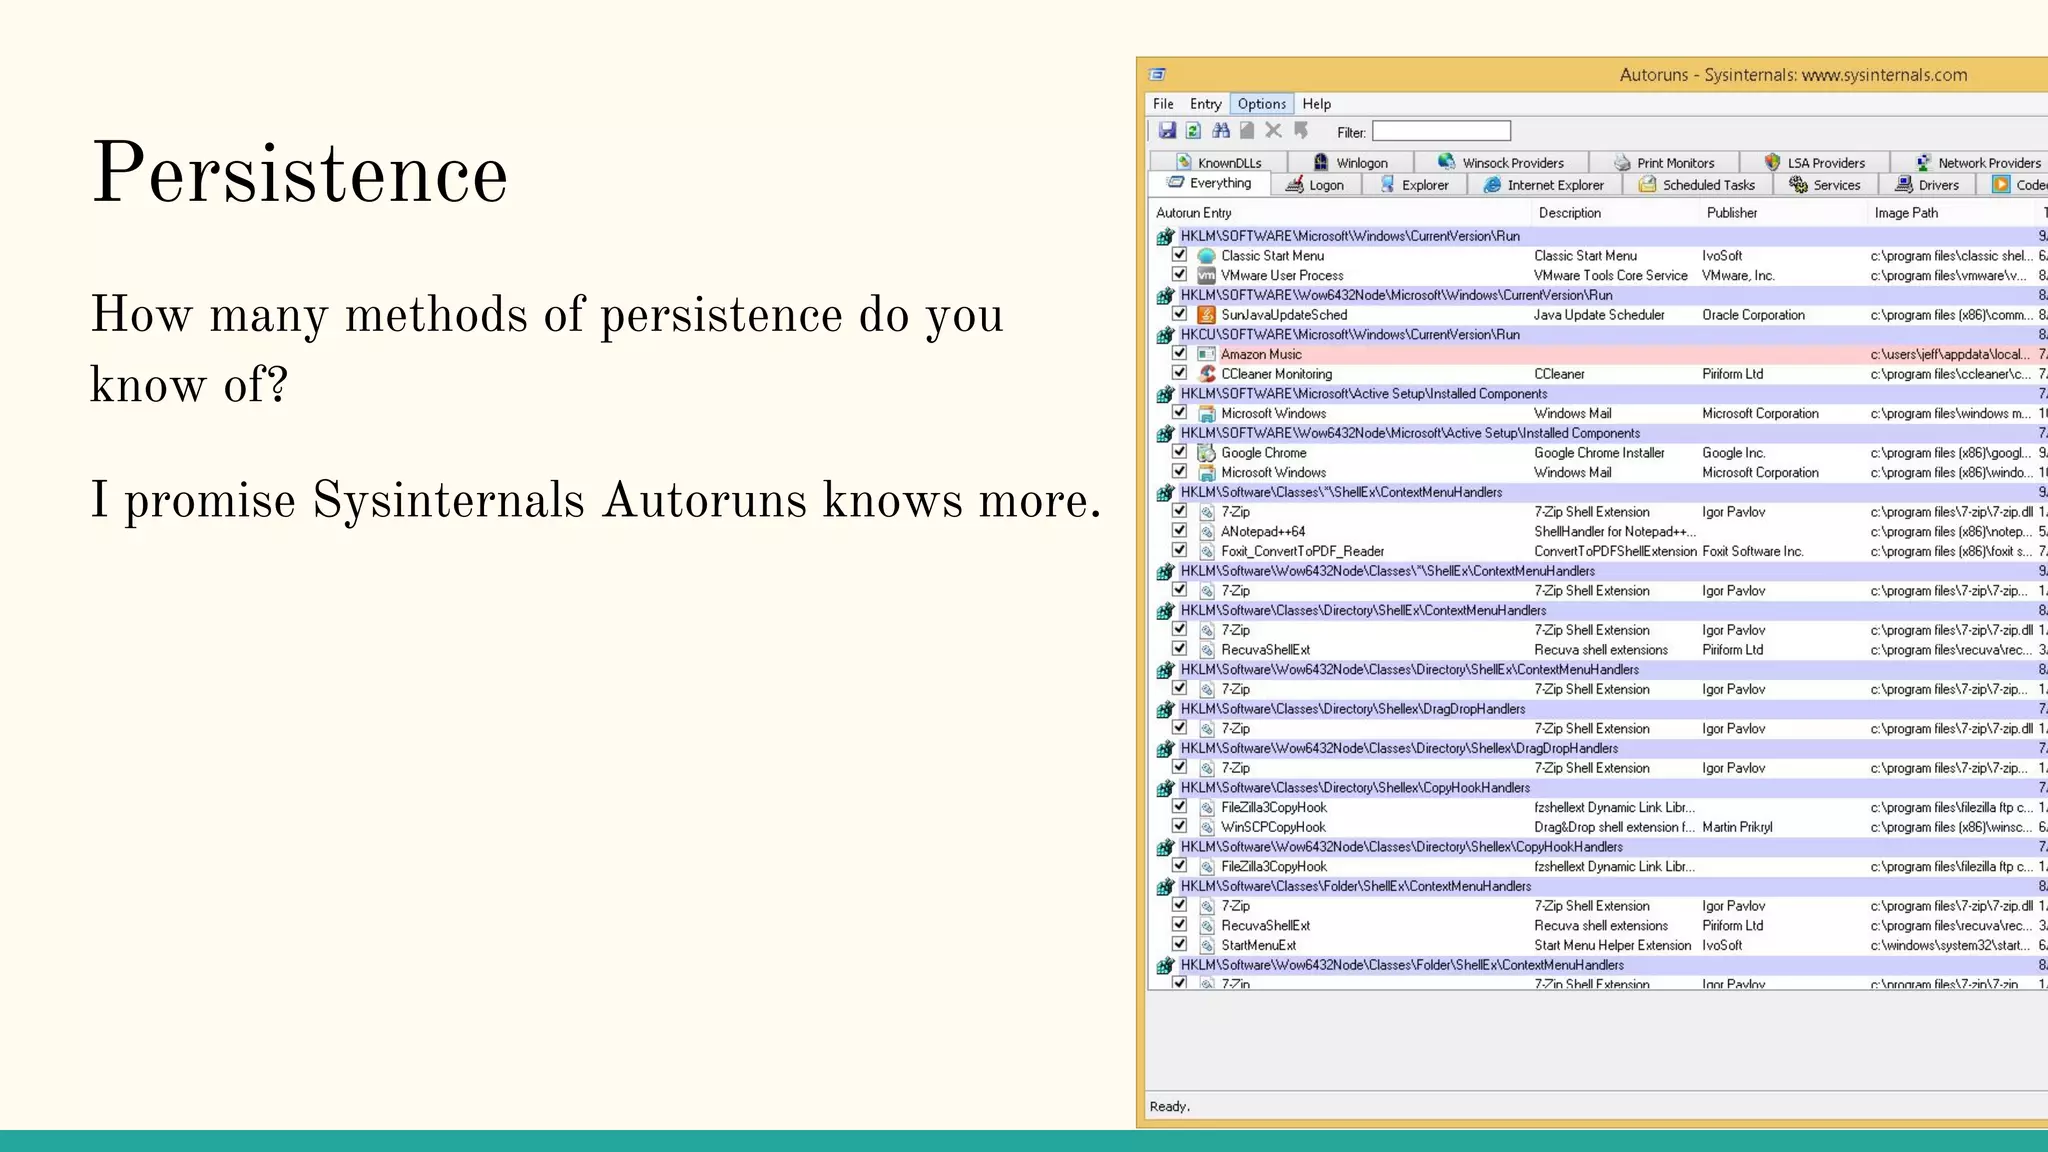
Task: Uncheck the WinSCPCopyHook entry
Action: [1180, 826]
